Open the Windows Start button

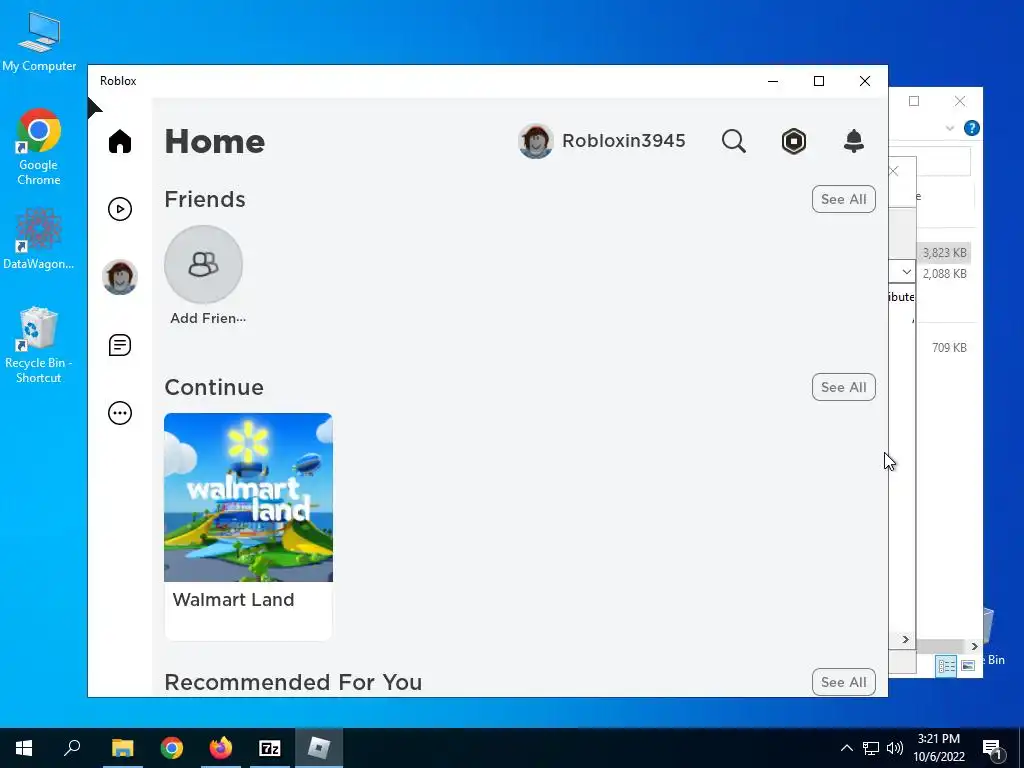(x=24, y=748)
